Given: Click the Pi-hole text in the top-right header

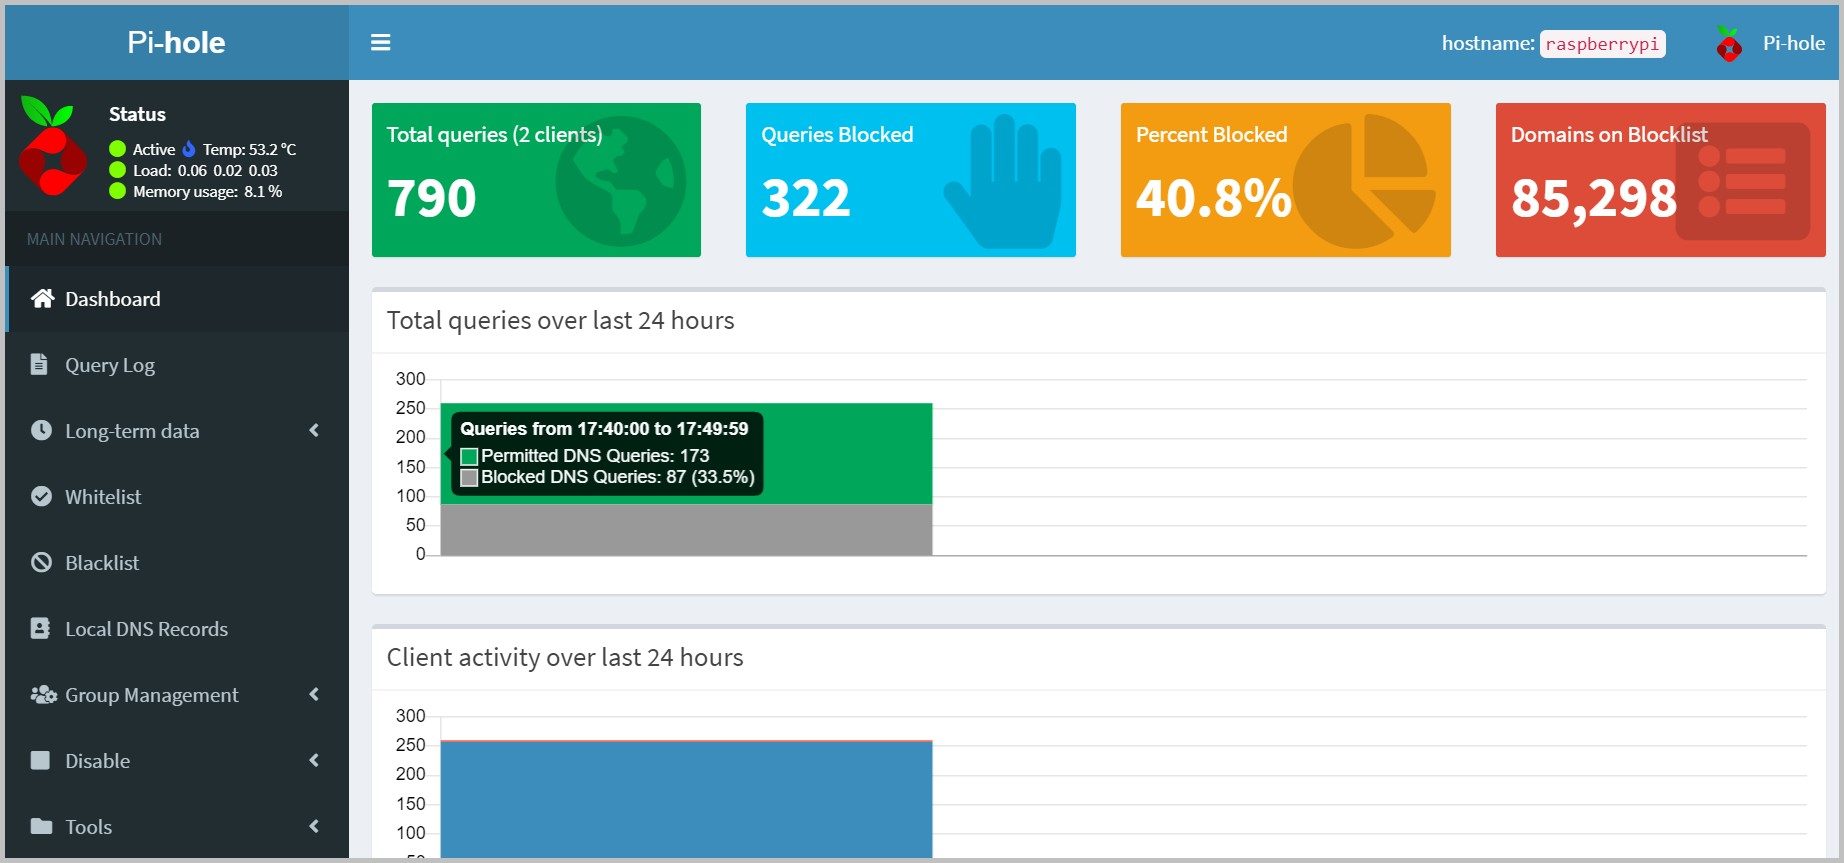Looking at the screenshot, I should [1793, 43].
